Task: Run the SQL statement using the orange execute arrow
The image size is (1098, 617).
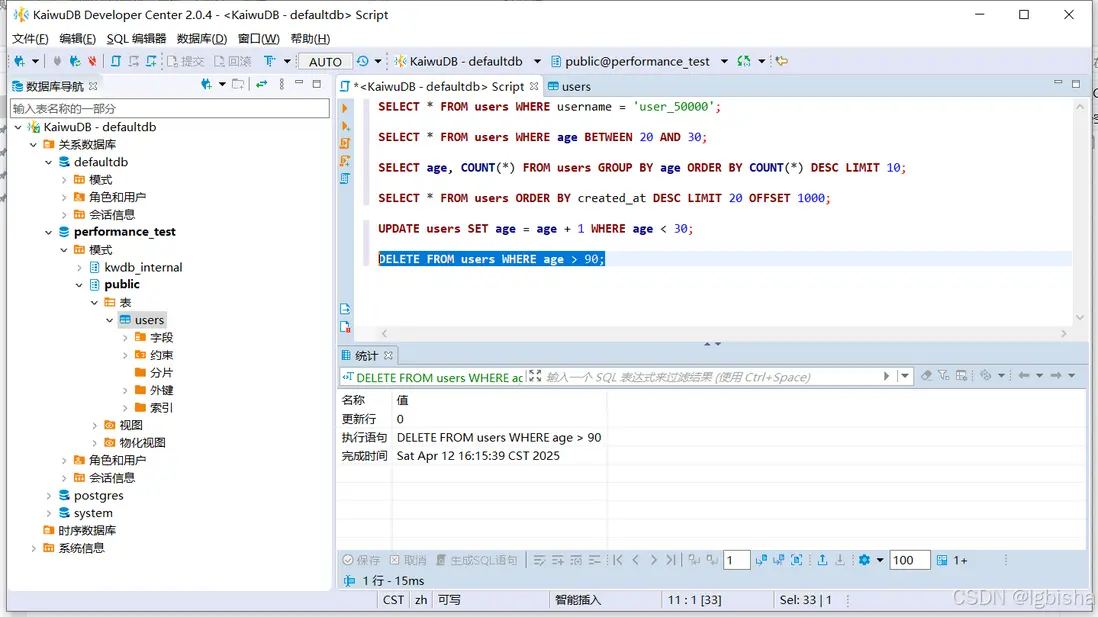Action: click(x=345, y=108)
